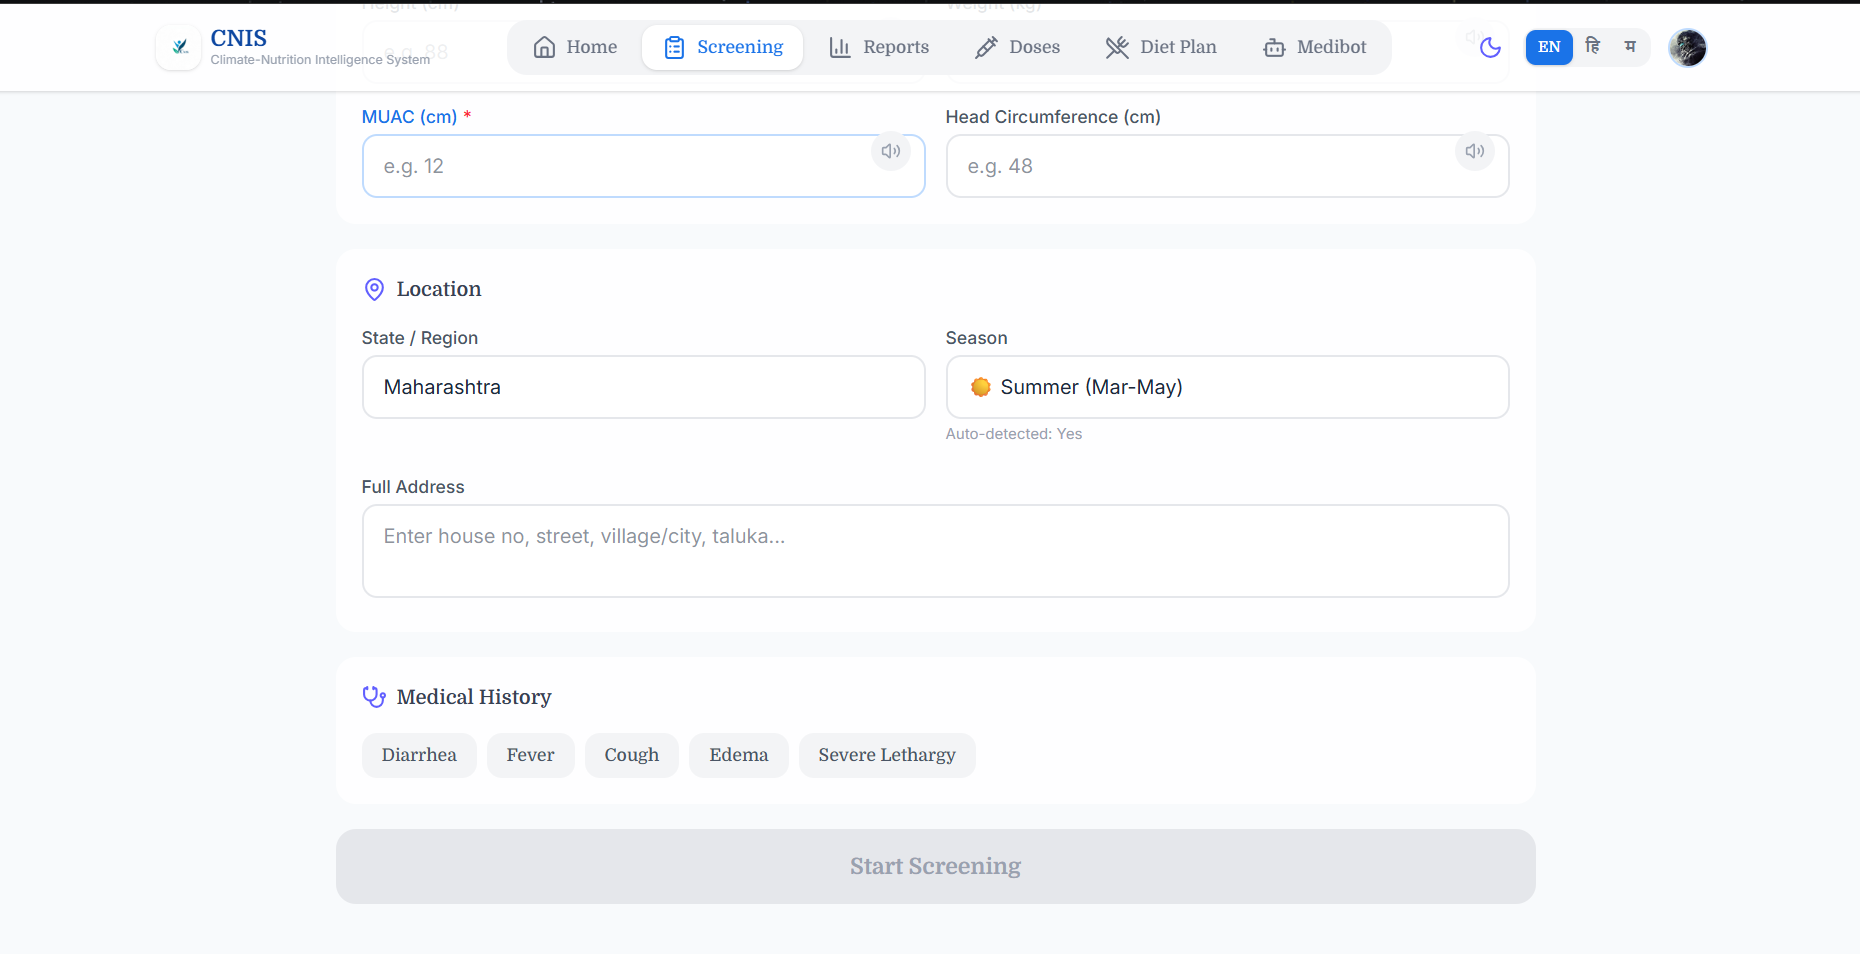Screen dimensions: 1860x954
Task: Open the user profile avatar
Action: [x=1687, y=47]
